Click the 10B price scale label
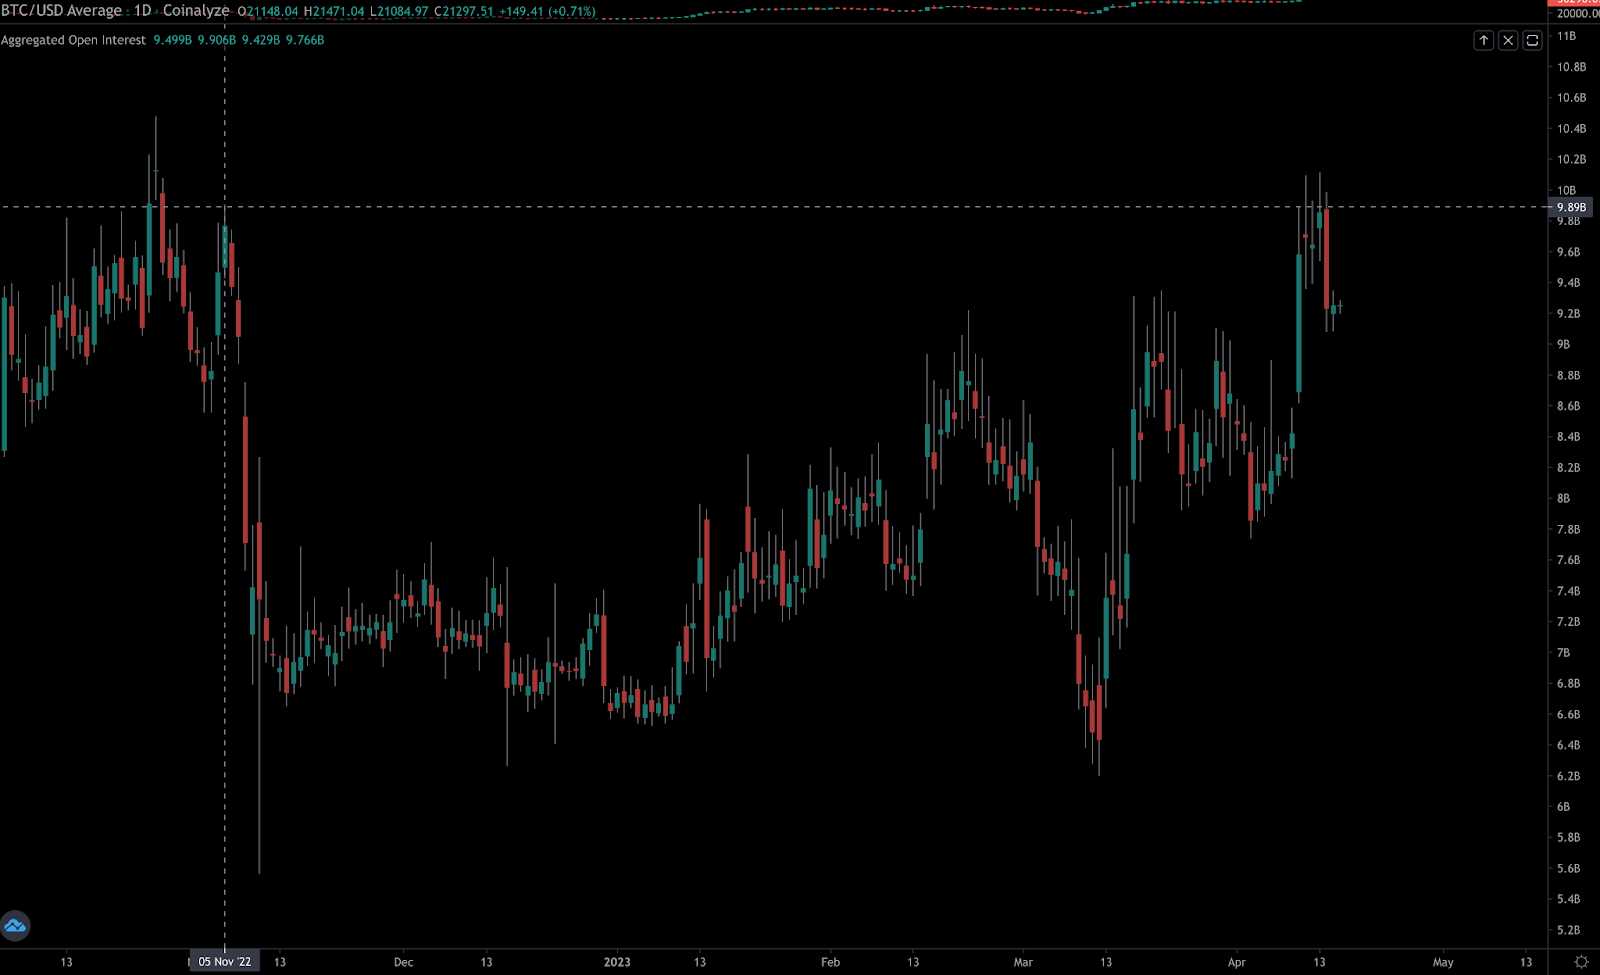Viewport: 1600px width, 975px height. 1566,190
